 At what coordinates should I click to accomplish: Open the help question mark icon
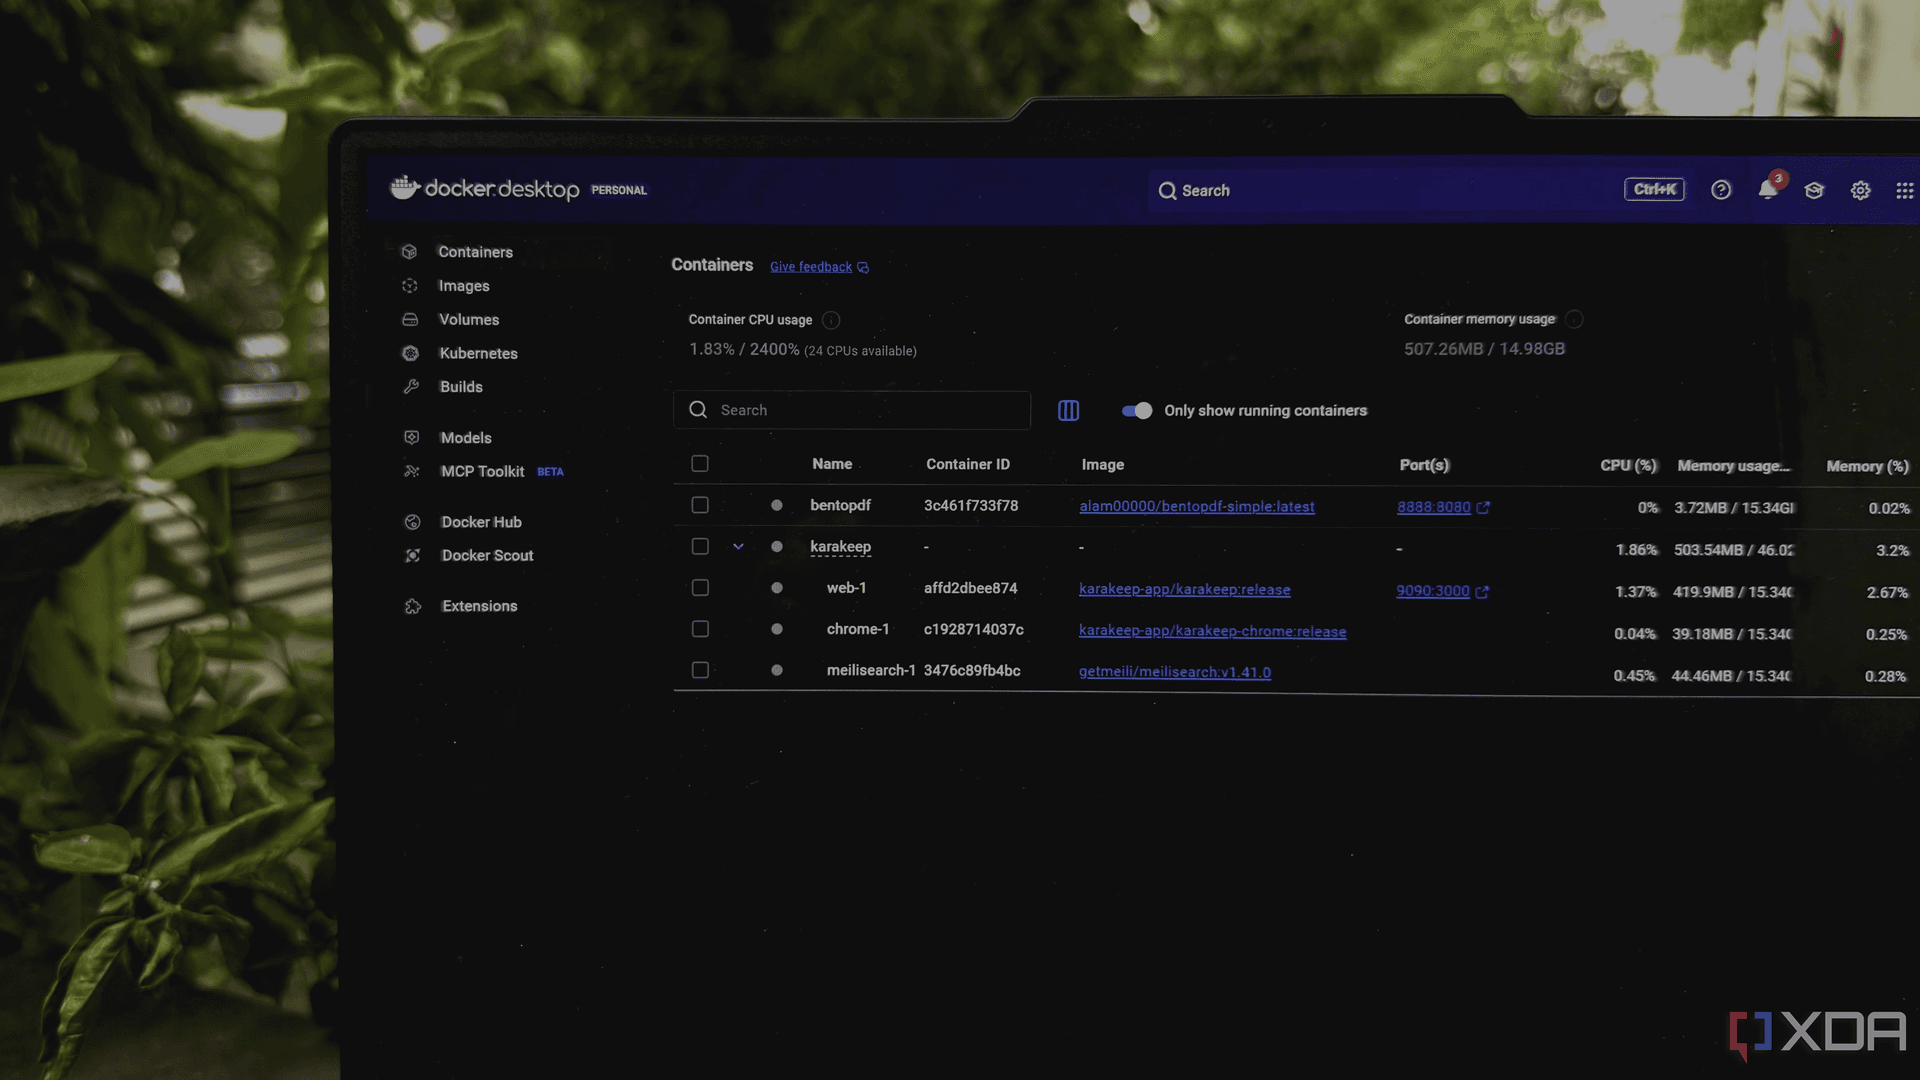pos(1721,190)
